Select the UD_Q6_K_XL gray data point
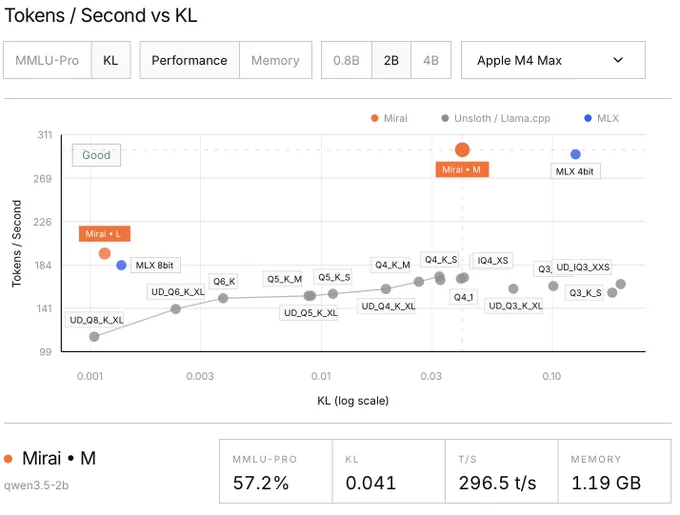680x515 pixels. pyautogui.click(x=176, y=309)
